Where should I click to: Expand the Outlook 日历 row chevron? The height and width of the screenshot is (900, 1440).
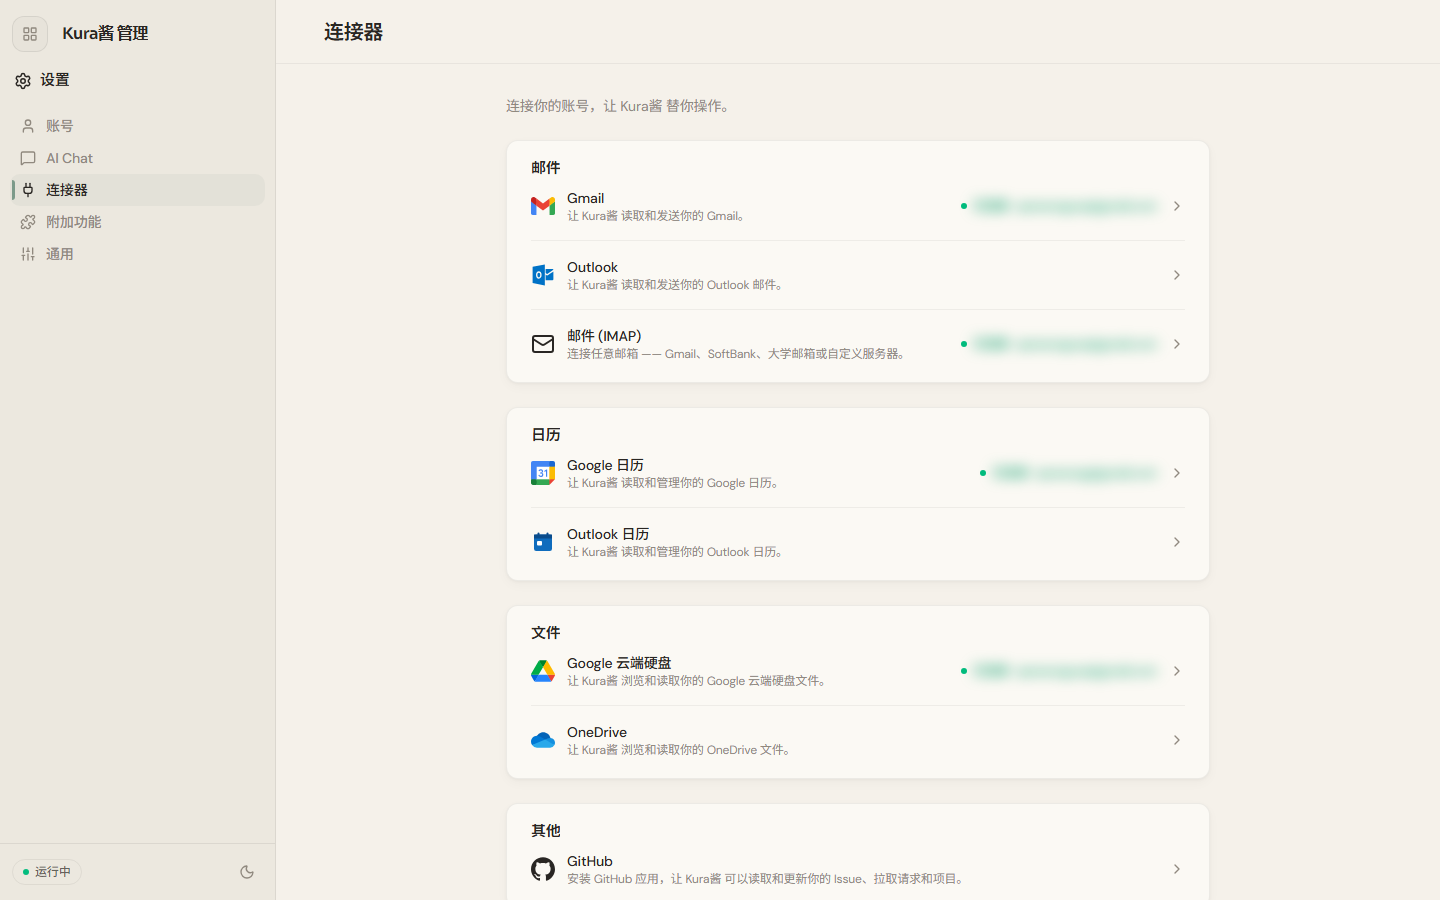(1177, 542)
